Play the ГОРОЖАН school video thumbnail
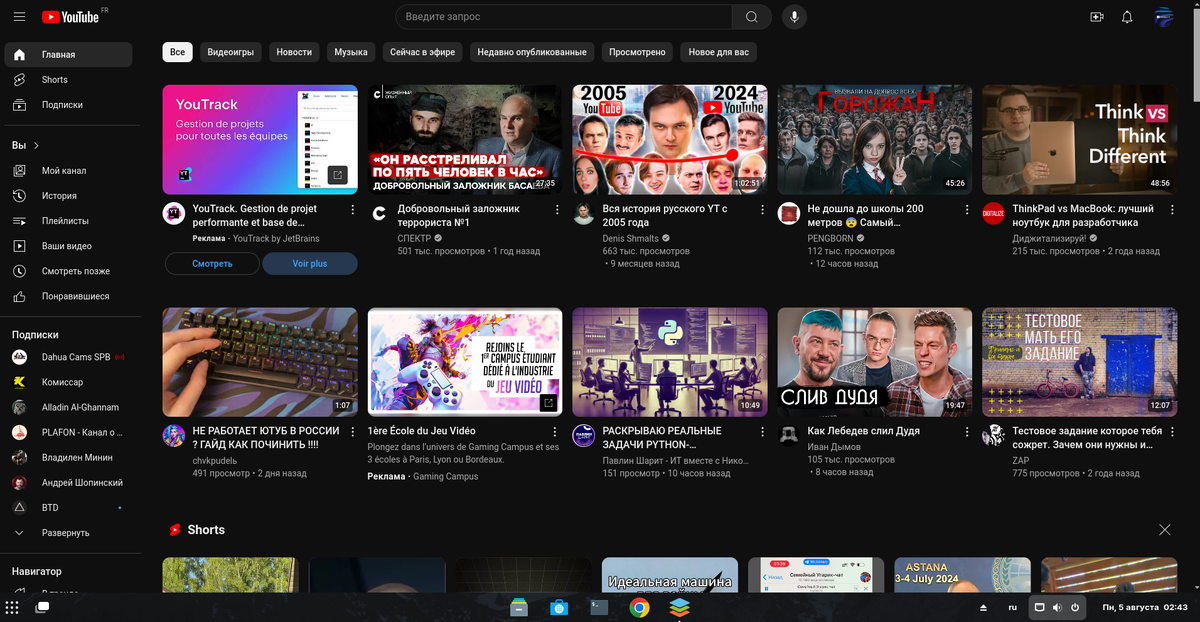 [x=875, y=139]
